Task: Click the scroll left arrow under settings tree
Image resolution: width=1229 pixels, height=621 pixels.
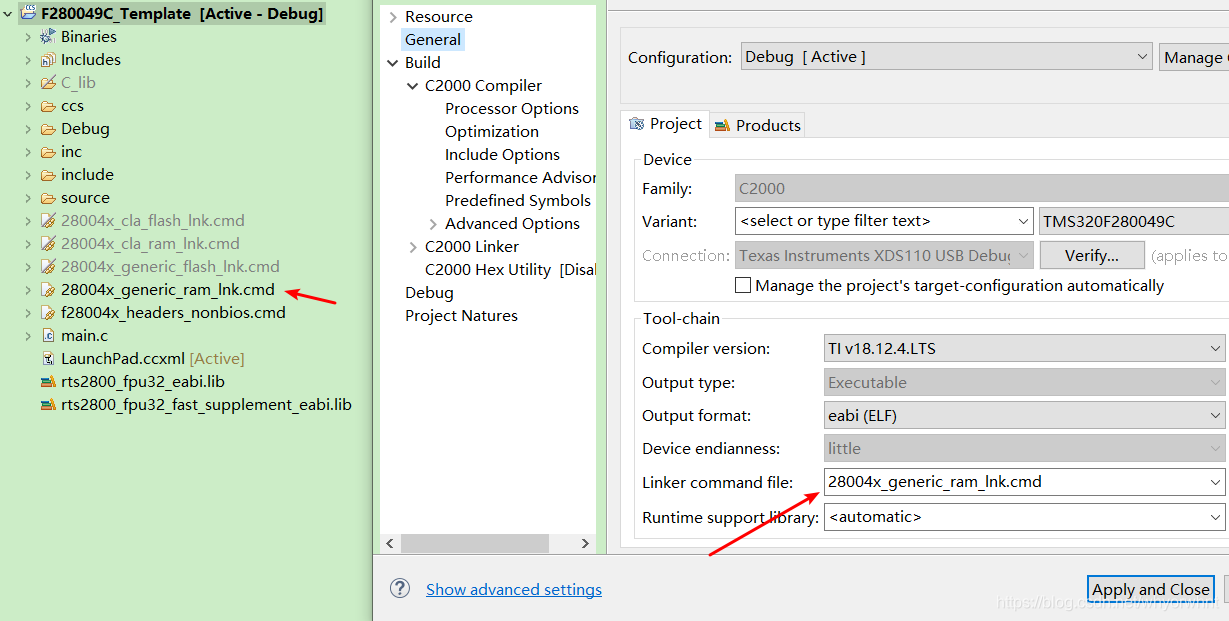Action: pyautogui.click(x=391, y=543)
